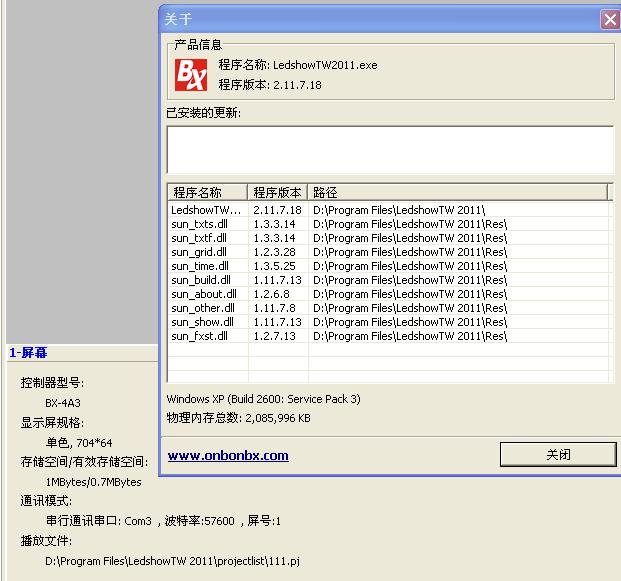Click the red BX product logo icon

click(x=191, y=75)
